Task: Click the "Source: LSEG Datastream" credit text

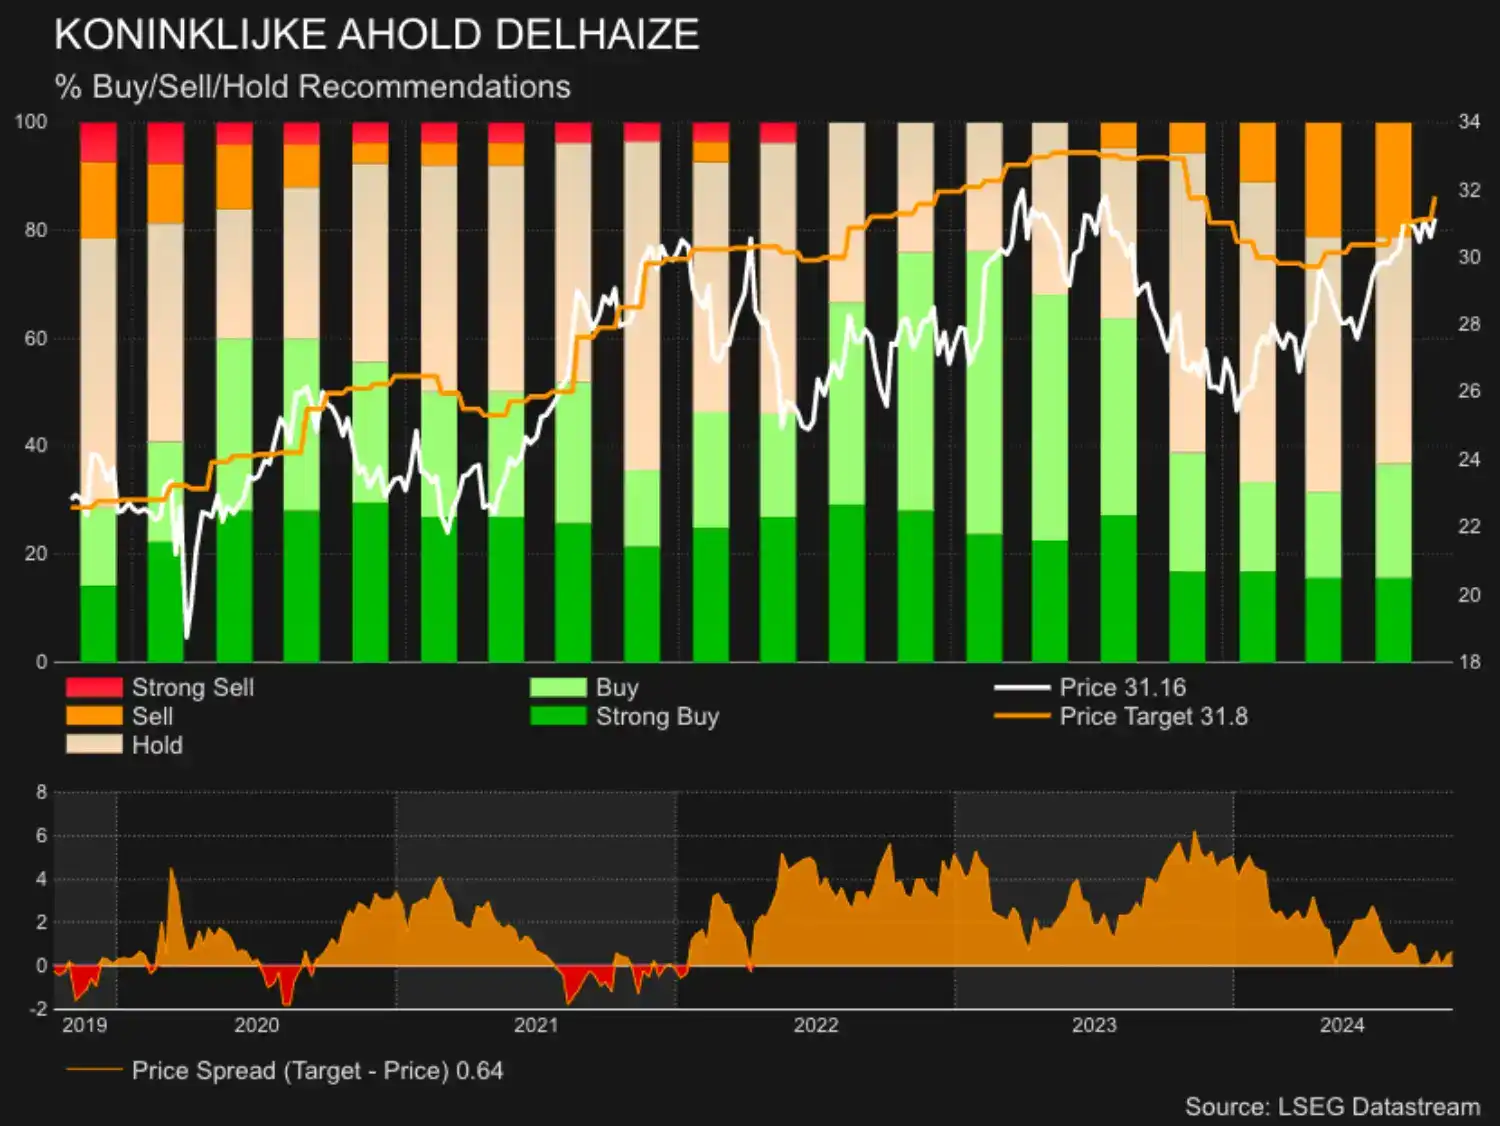Action: (x=1332, y=1106)
